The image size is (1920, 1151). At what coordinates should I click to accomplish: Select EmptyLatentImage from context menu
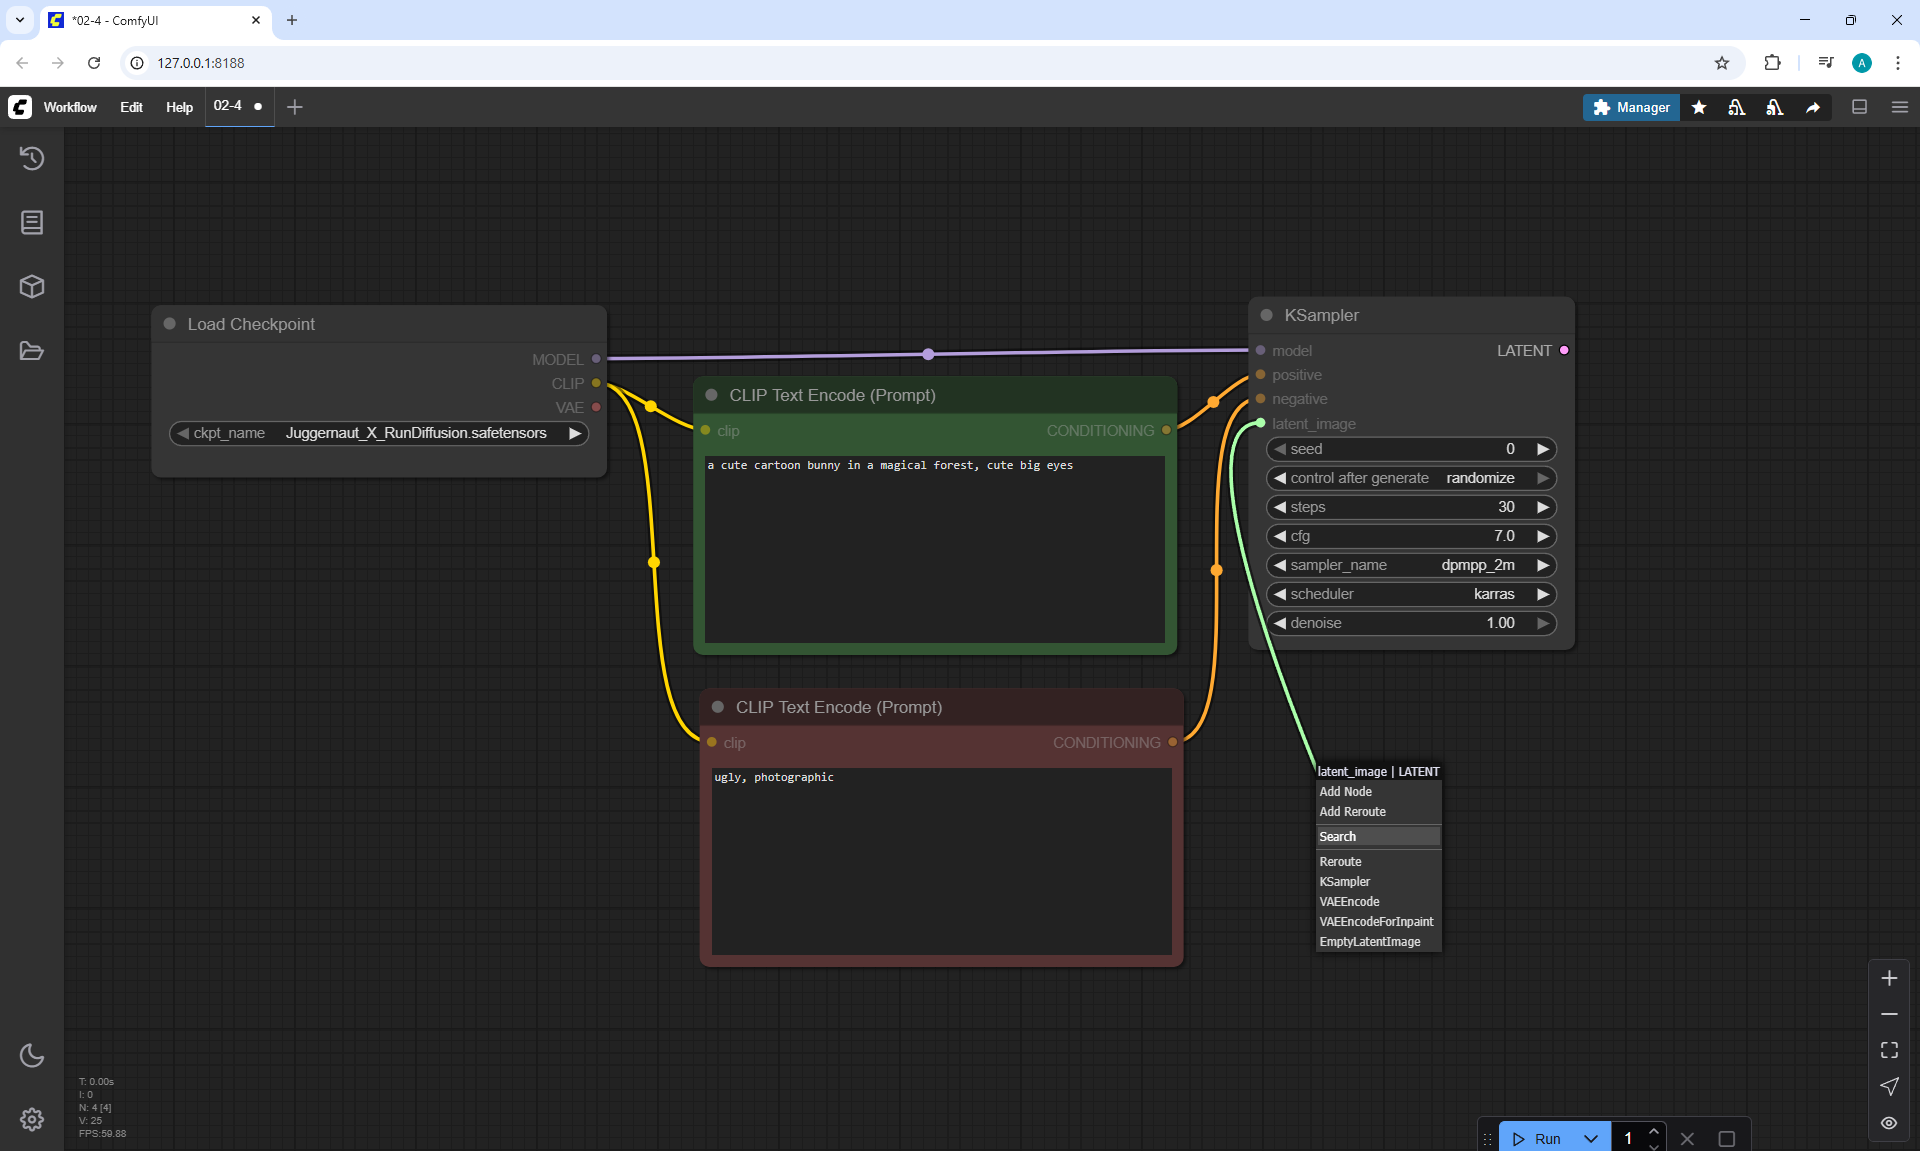tap(1369, 942)
